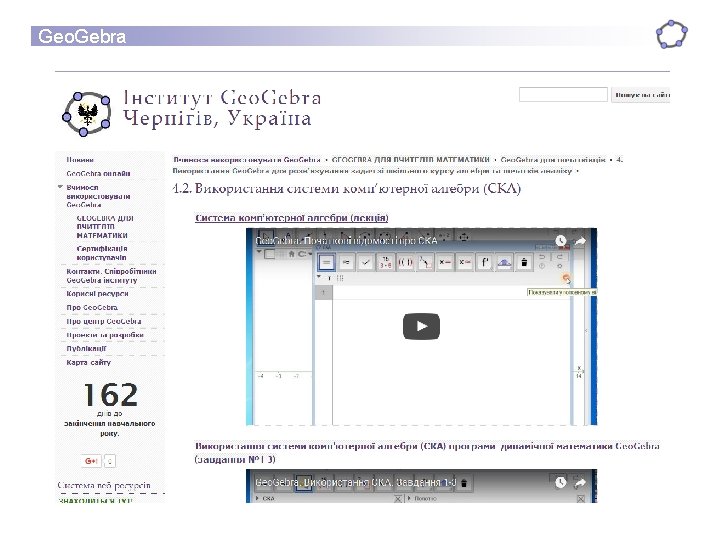
Task: Click Watch Later clock on first video
Action: (560, 241)
